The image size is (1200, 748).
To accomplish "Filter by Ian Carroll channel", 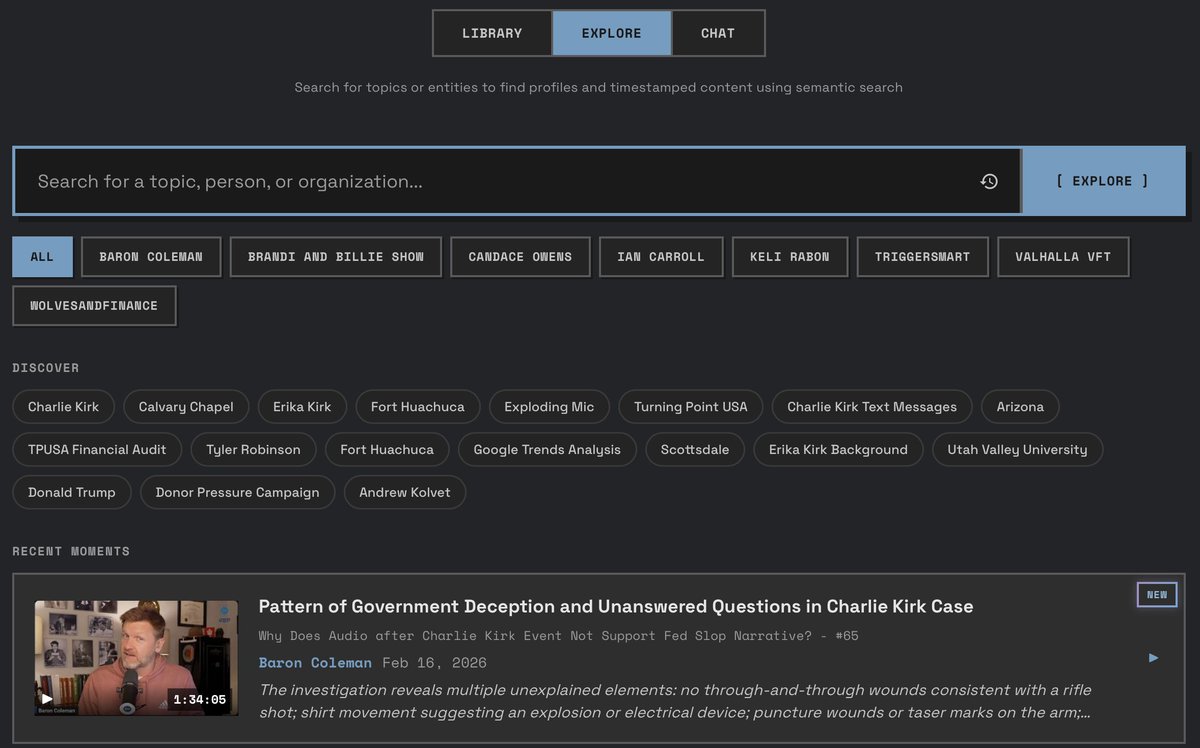I will click(x=661, y=257).
